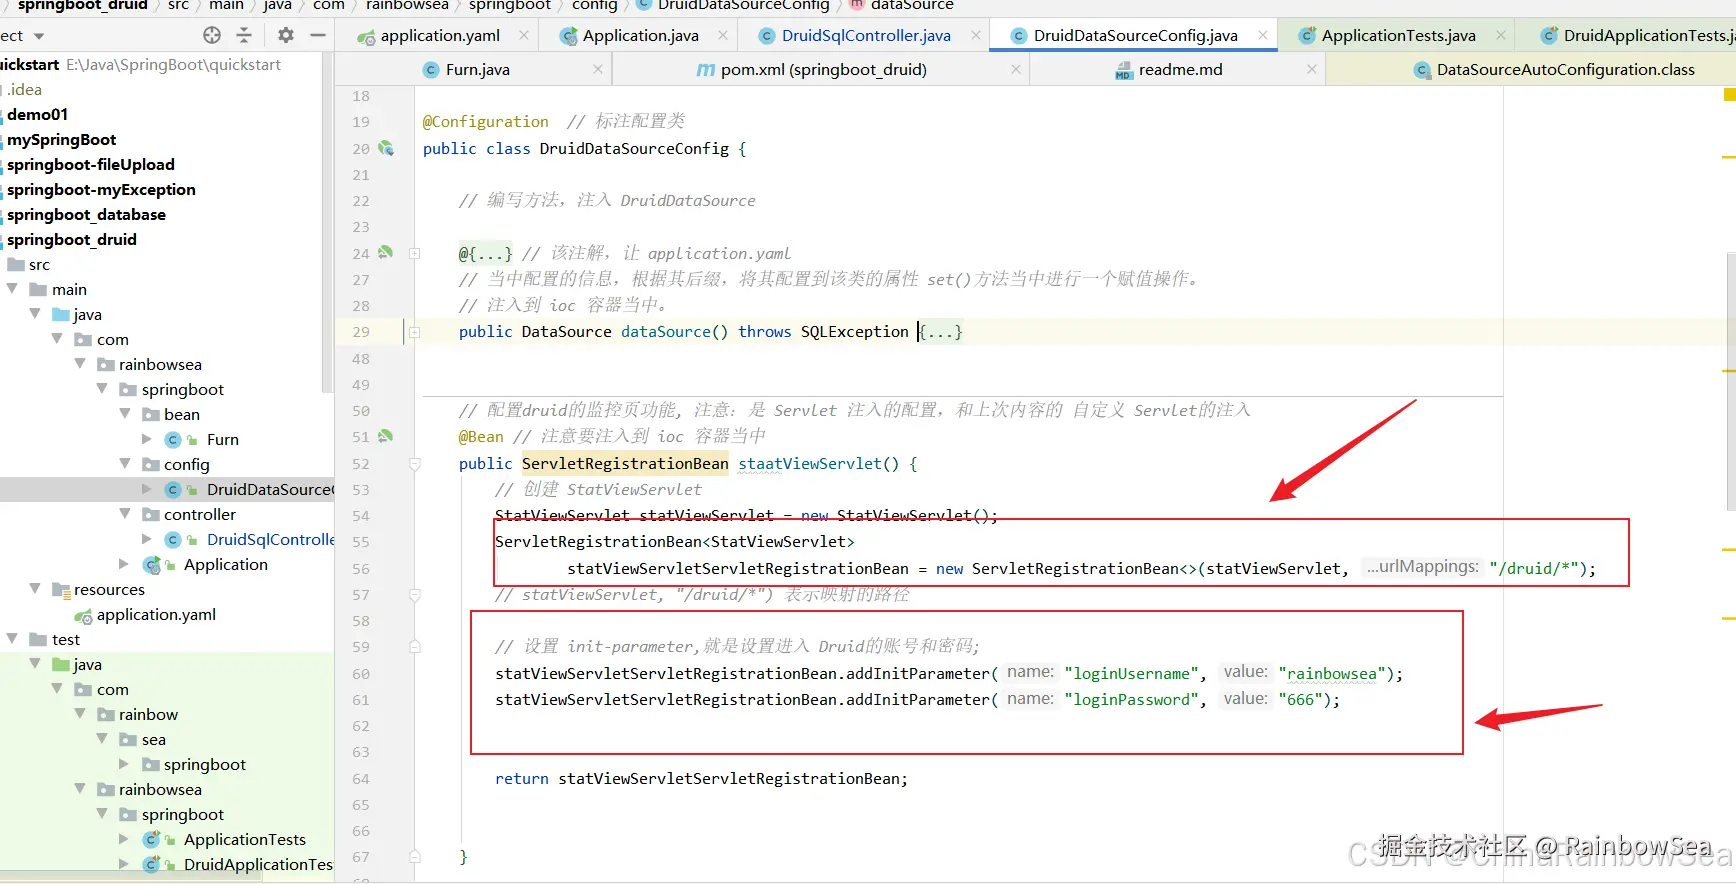Expand the Furn class node

pyautogui.click(x=147, y=439)
